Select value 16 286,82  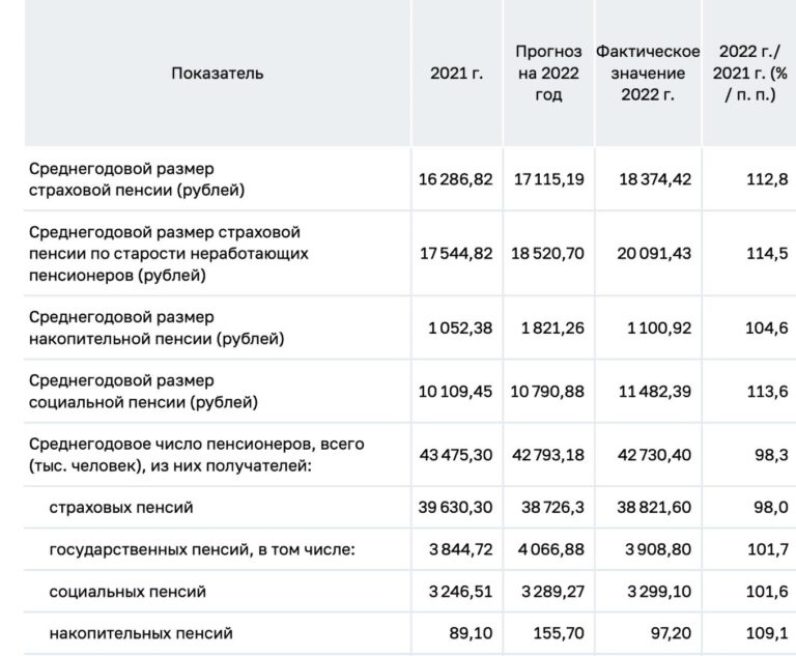coord(455,179)
